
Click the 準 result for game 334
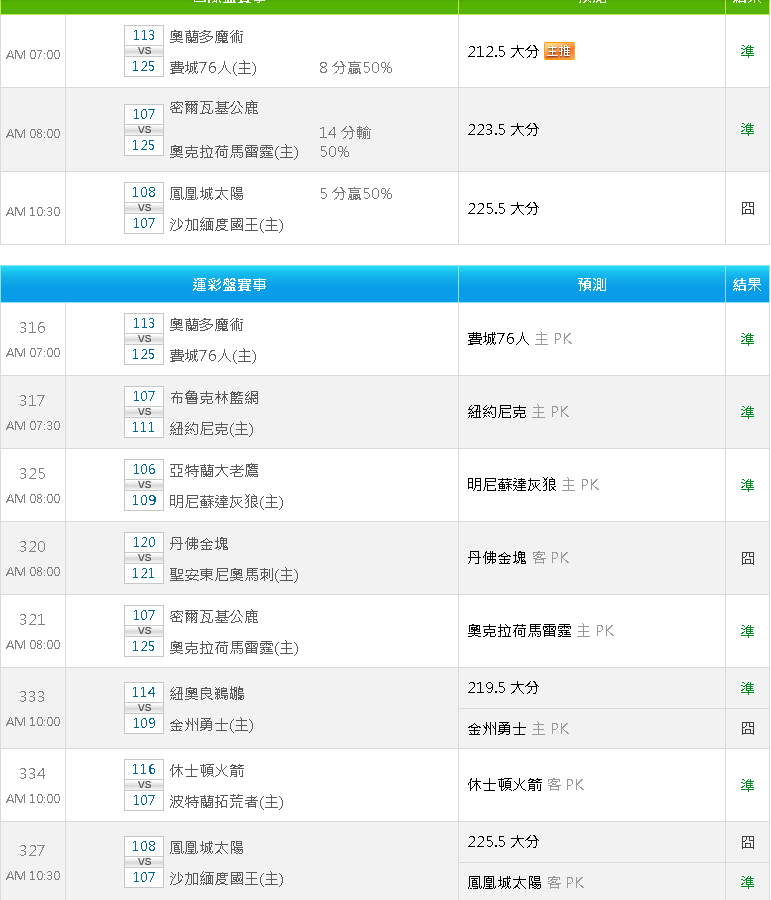click(x=747, y=785)
